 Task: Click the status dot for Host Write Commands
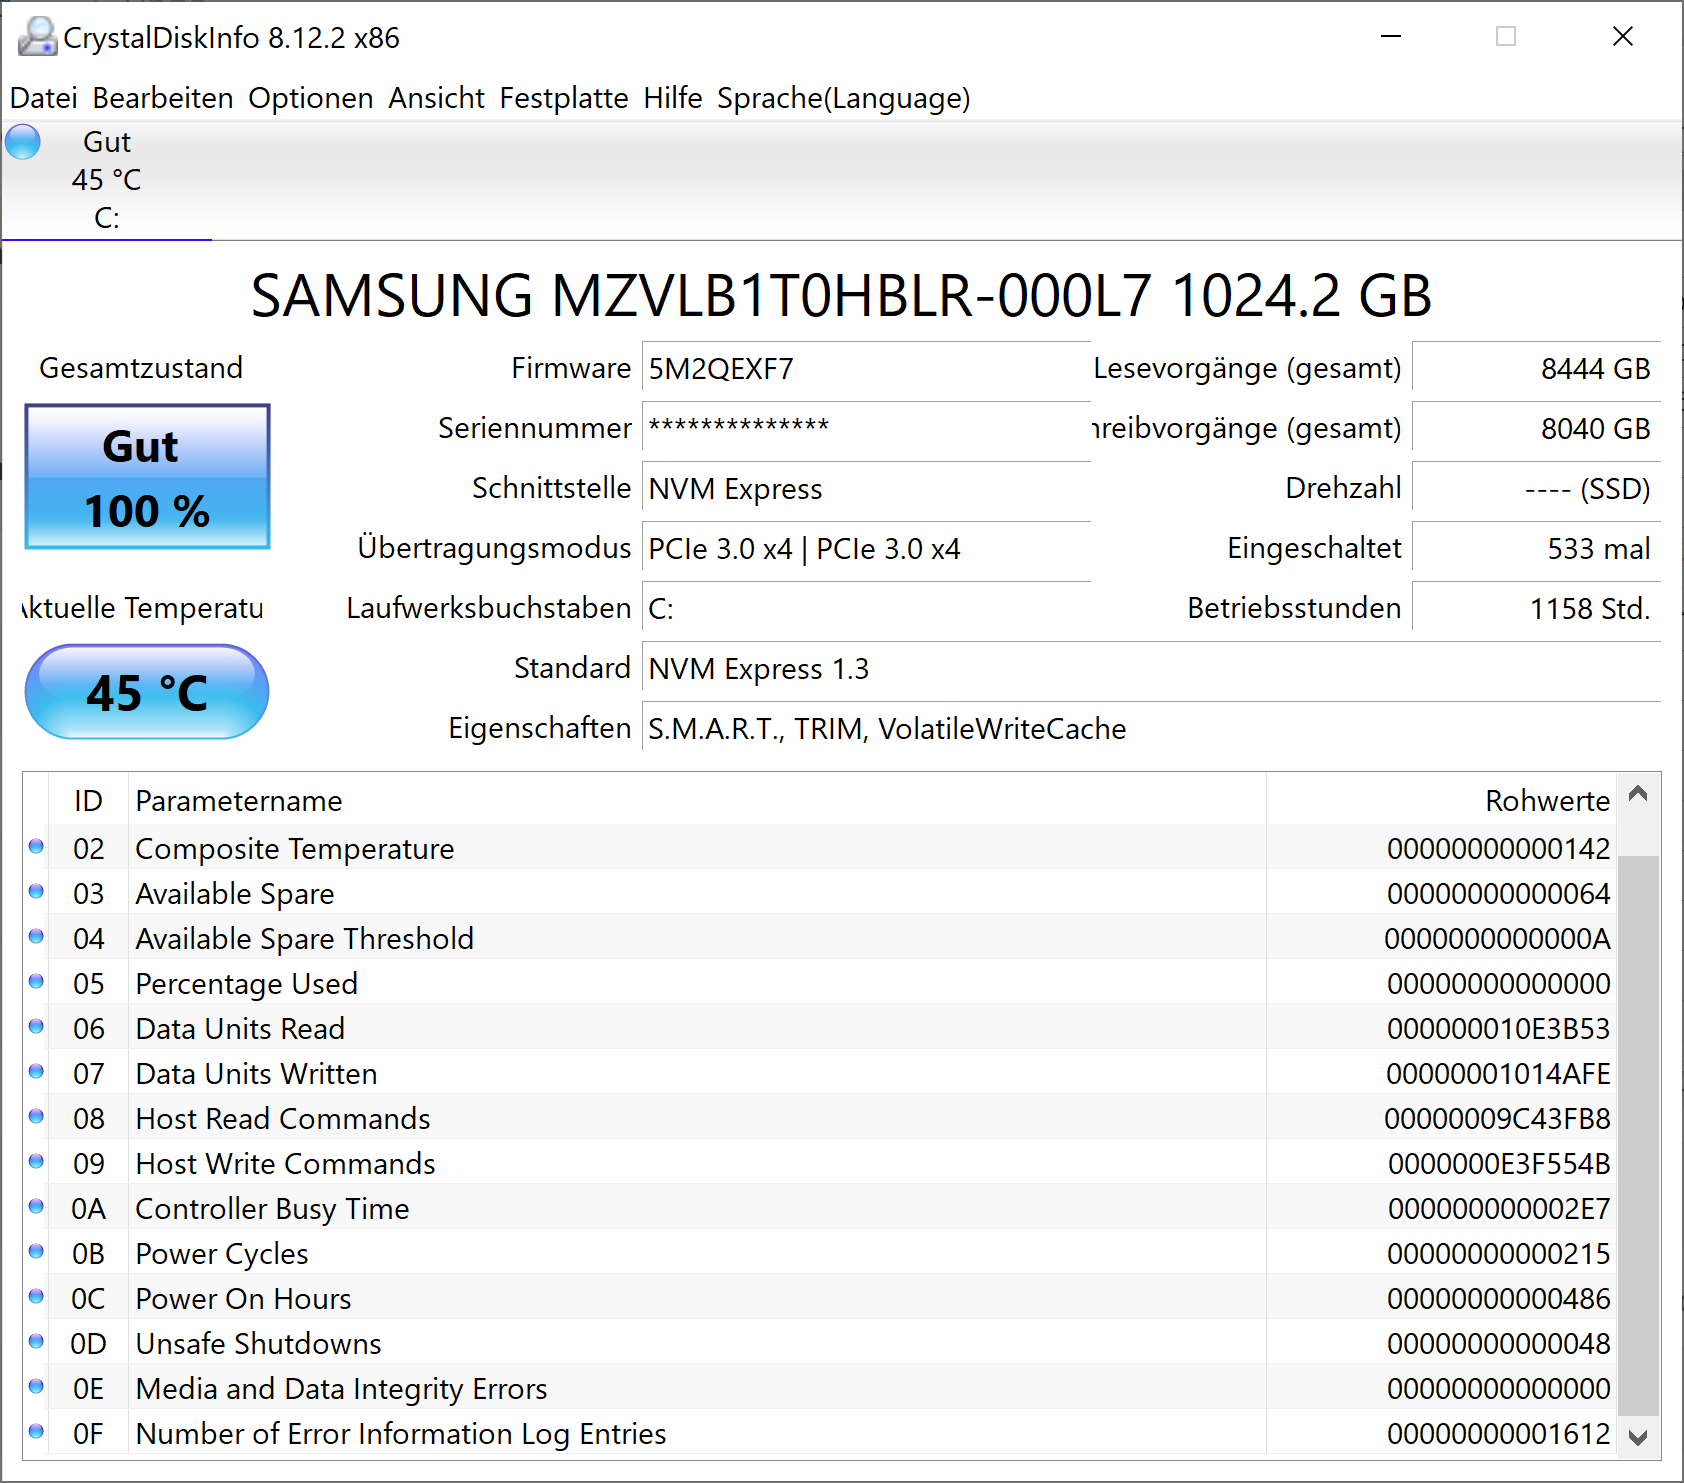tap(36, 1162)
